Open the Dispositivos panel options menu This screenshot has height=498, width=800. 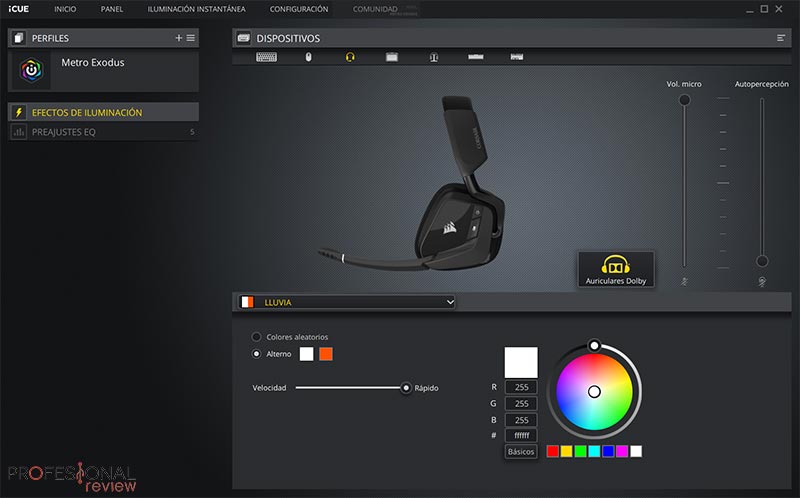click(x=781, y=38)
